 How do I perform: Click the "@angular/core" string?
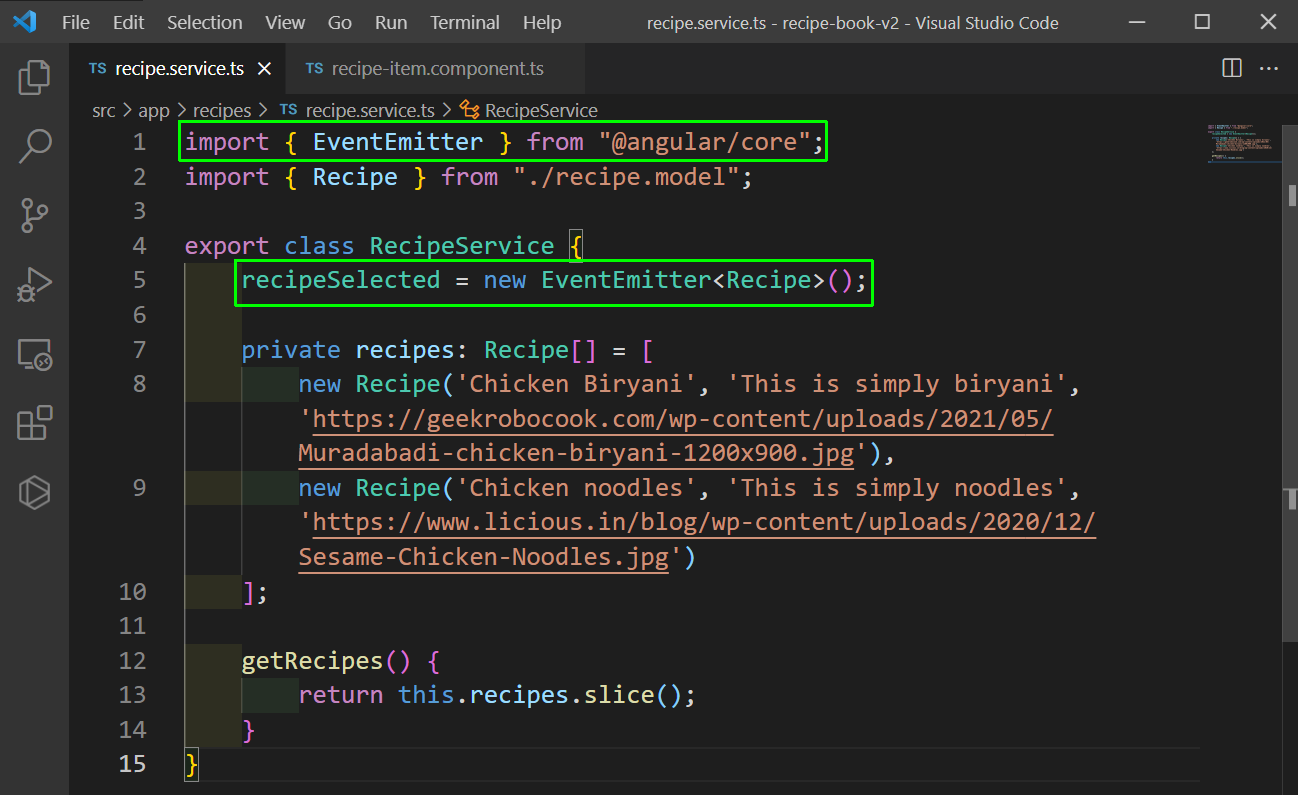point(704,142)
